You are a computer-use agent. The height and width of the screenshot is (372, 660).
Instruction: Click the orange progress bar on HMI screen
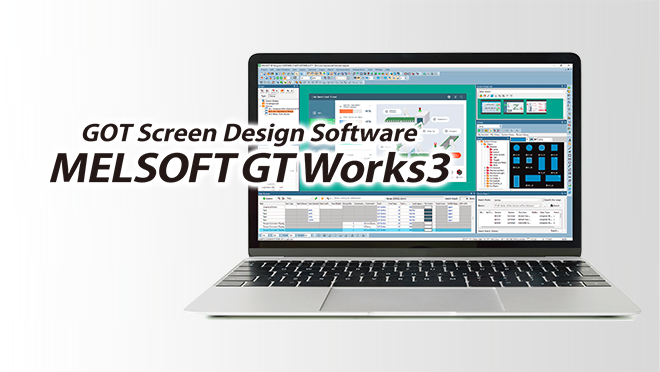(346, 111)
